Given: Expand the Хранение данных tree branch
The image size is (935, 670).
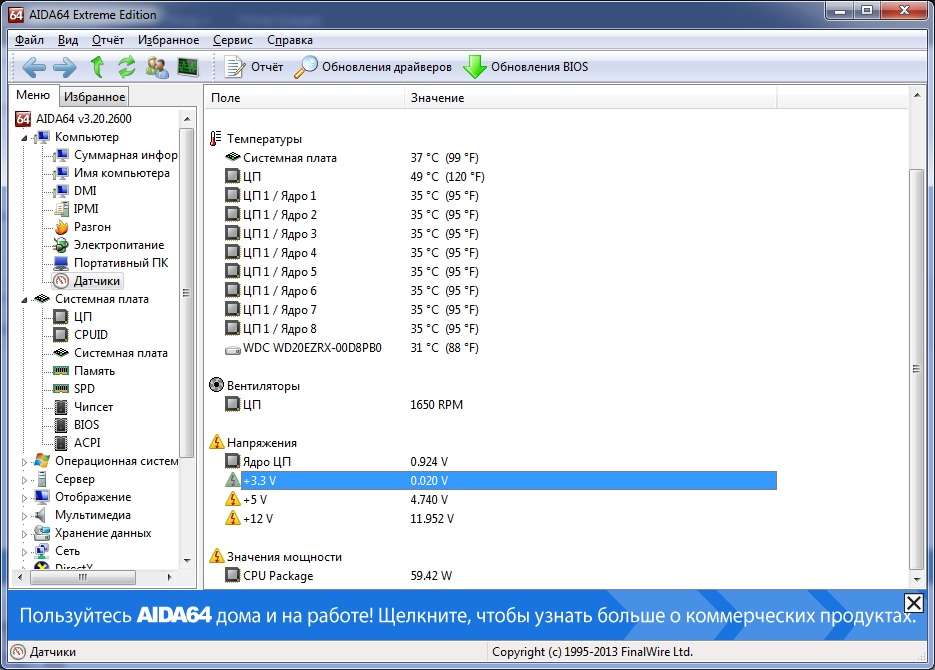Looking at the screenshot, I should [x=24, y=534].
